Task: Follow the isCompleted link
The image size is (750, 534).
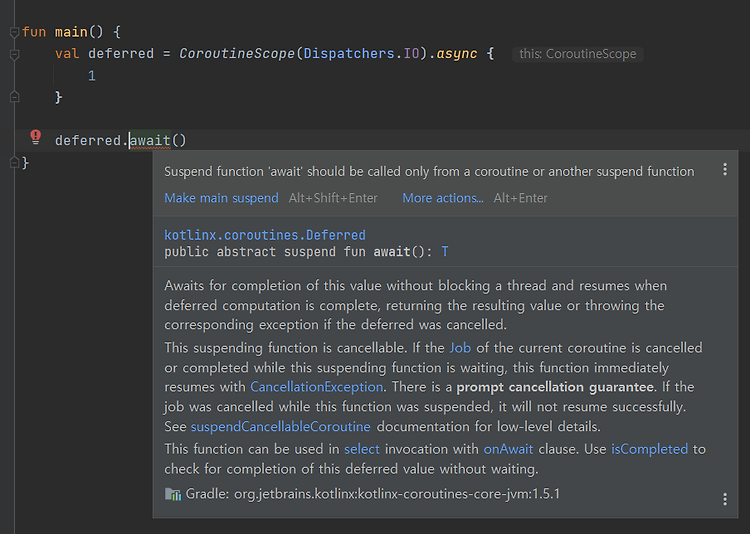Action: [650, 449]
